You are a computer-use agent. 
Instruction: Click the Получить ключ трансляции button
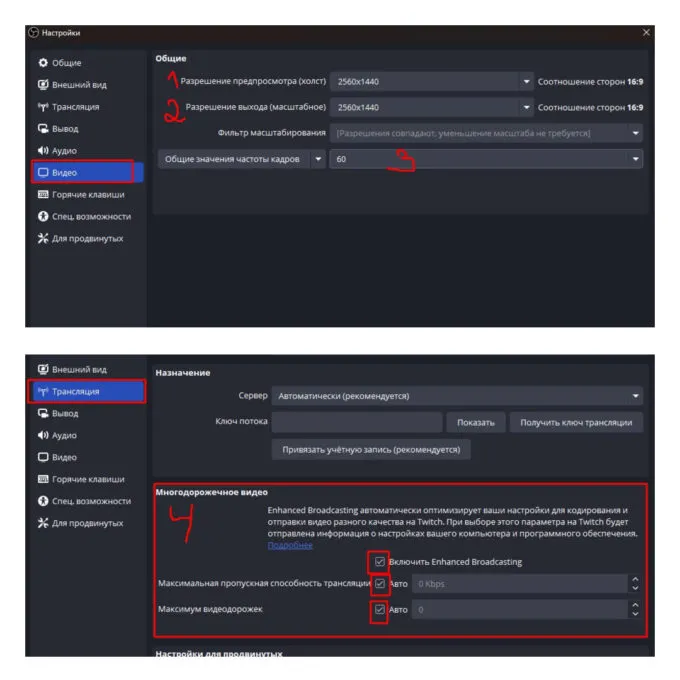576,423
